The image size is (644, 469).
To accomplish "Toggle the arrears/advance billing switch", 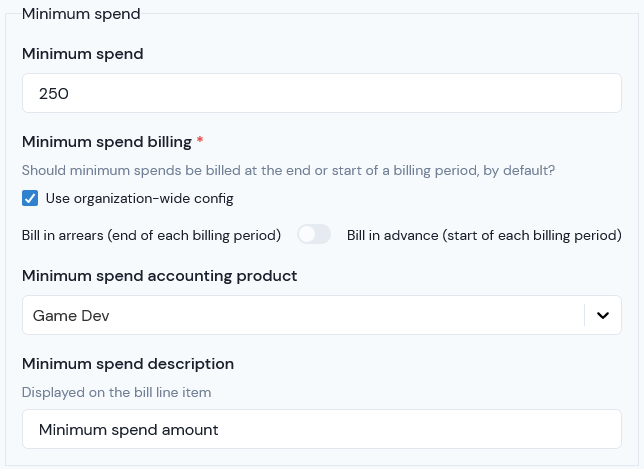I will click(314, 234).
